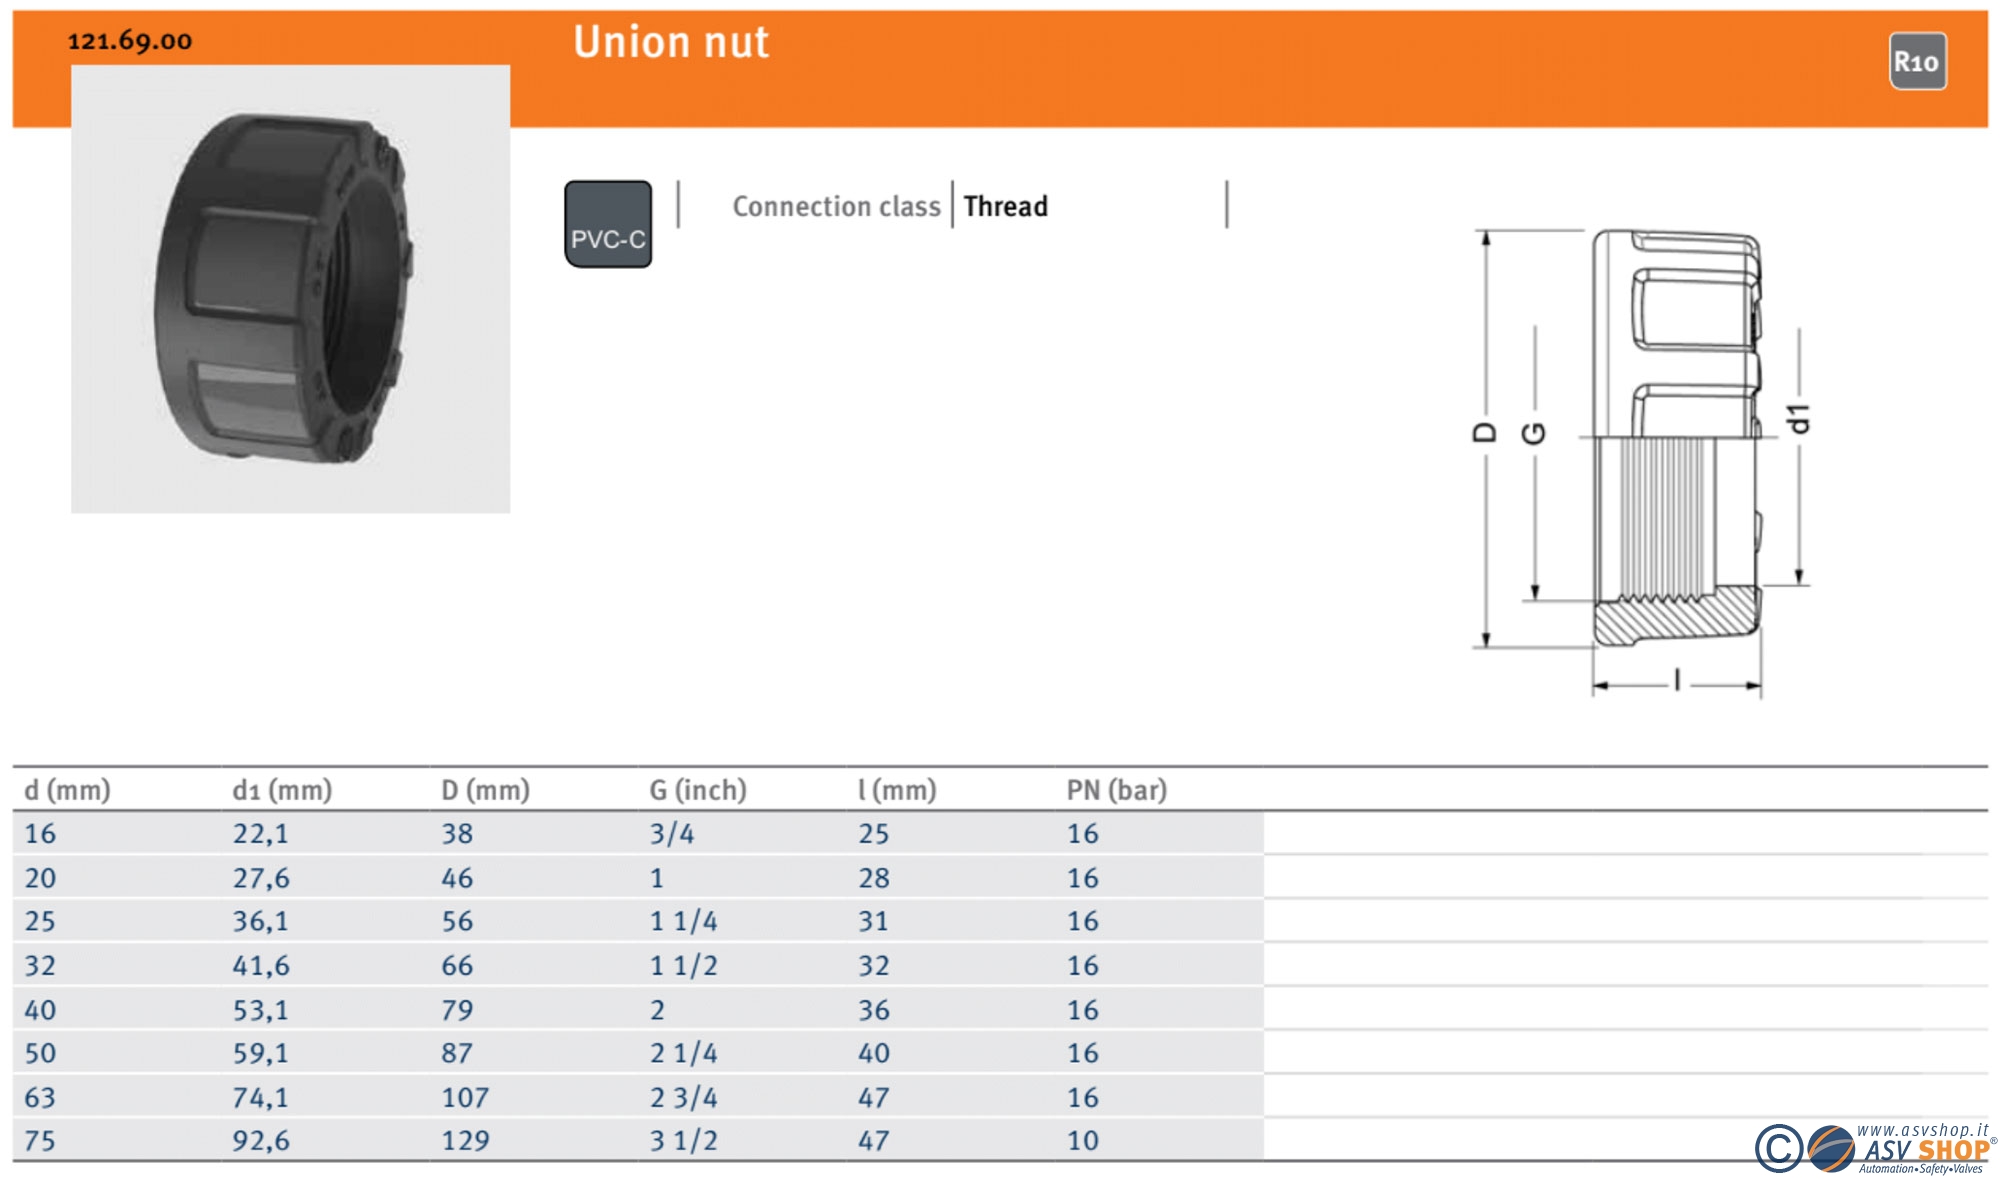Click the Connection class label
The image size is (2000, 1179).
836,206
